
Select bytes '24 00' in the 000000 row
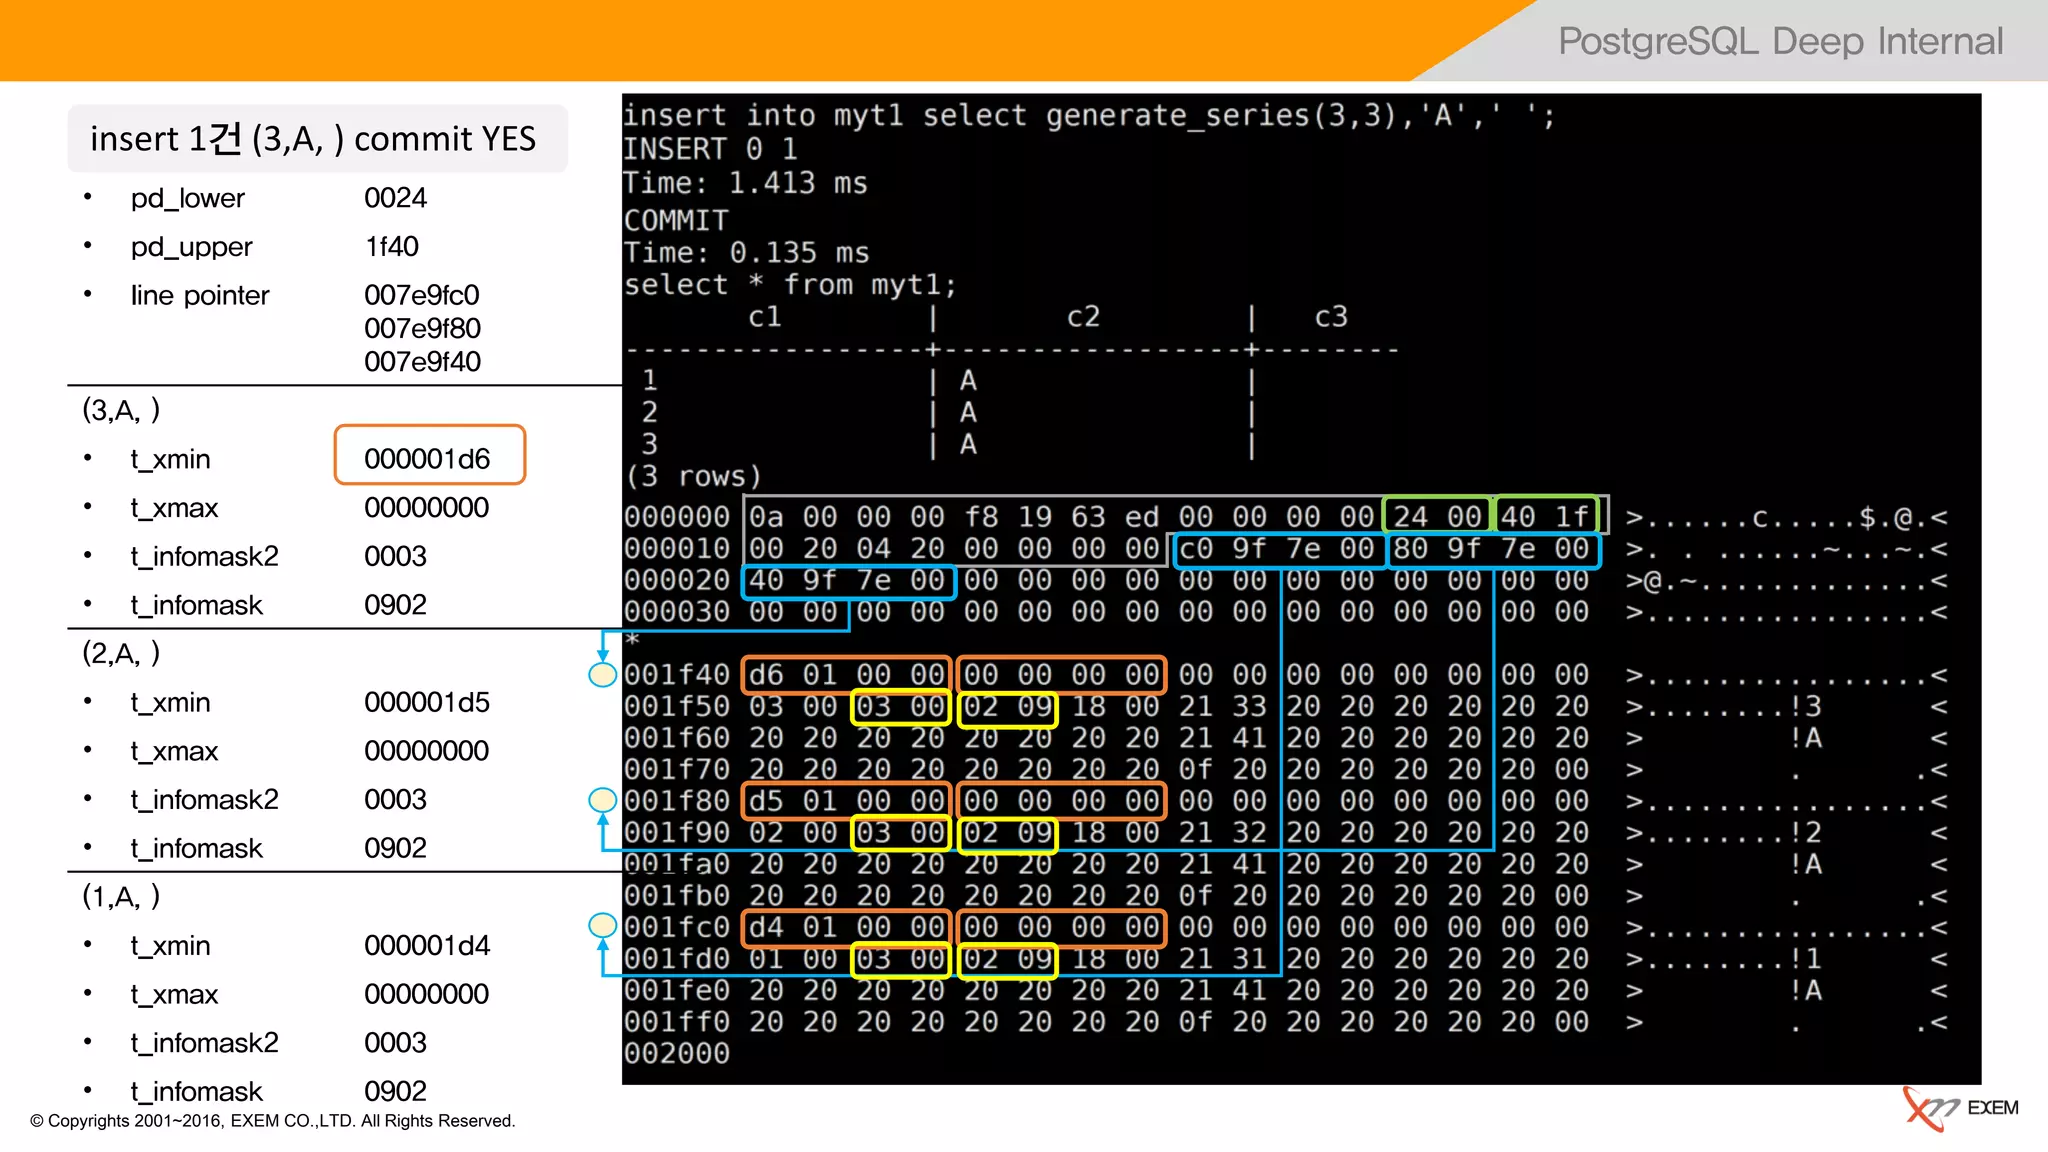pyautogui.click(x=1436, y=517)
